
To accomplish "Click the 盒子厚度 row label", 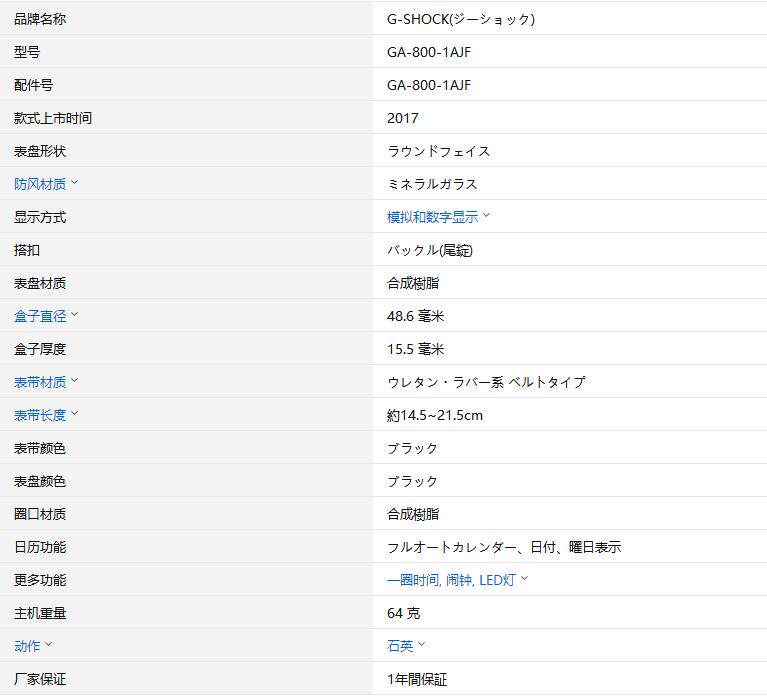I will (40, 349).
